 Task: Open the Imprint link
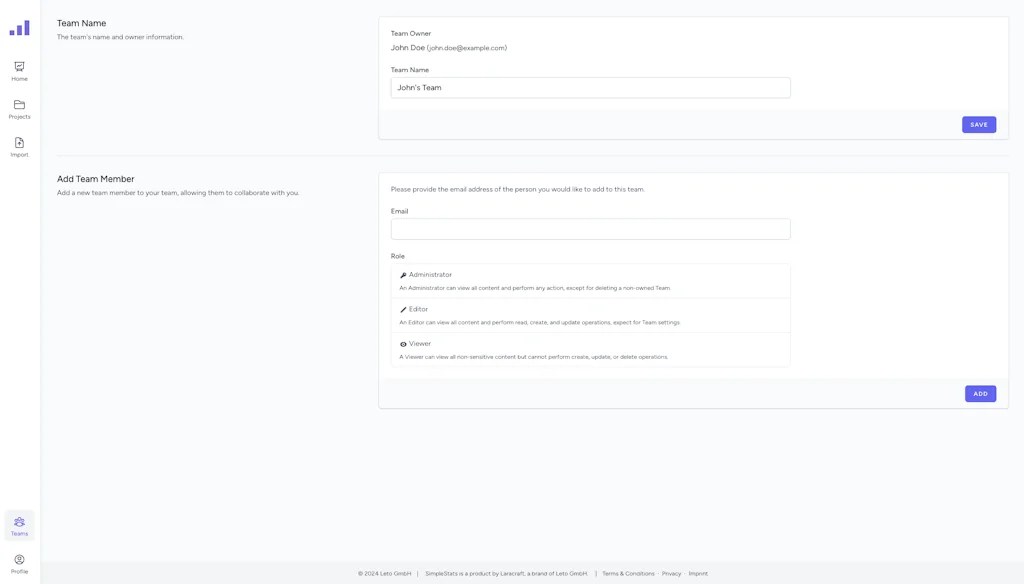(697, 573)
